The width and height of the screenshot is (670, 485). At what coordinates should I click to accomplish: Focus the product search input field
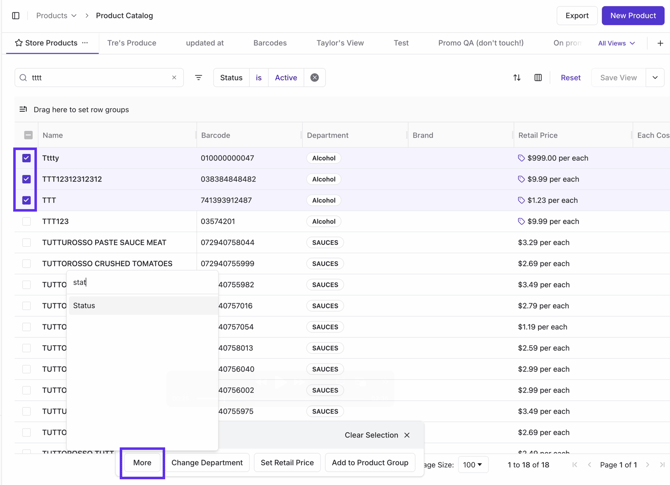(x=98, y=78)
